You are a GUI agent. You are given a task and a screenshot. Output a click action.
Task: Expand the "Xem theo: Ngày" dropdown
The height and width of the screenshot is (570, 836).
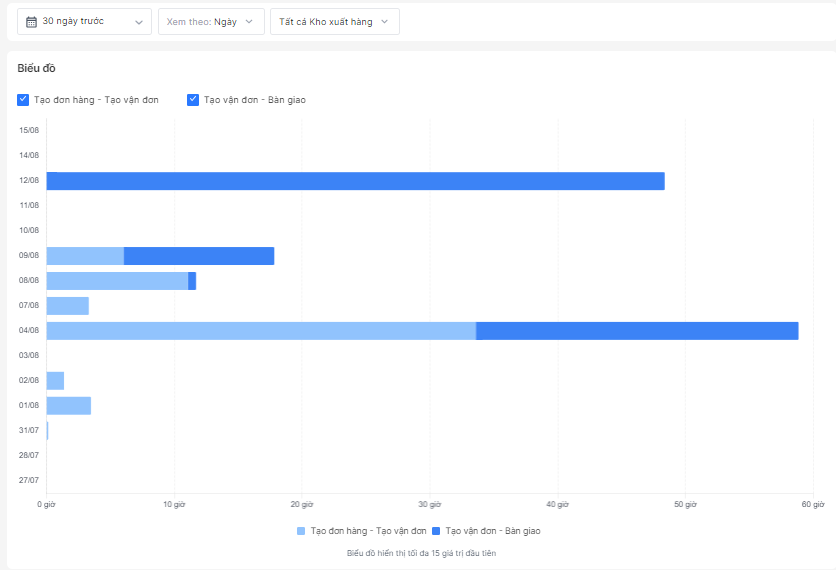(211, 22)
